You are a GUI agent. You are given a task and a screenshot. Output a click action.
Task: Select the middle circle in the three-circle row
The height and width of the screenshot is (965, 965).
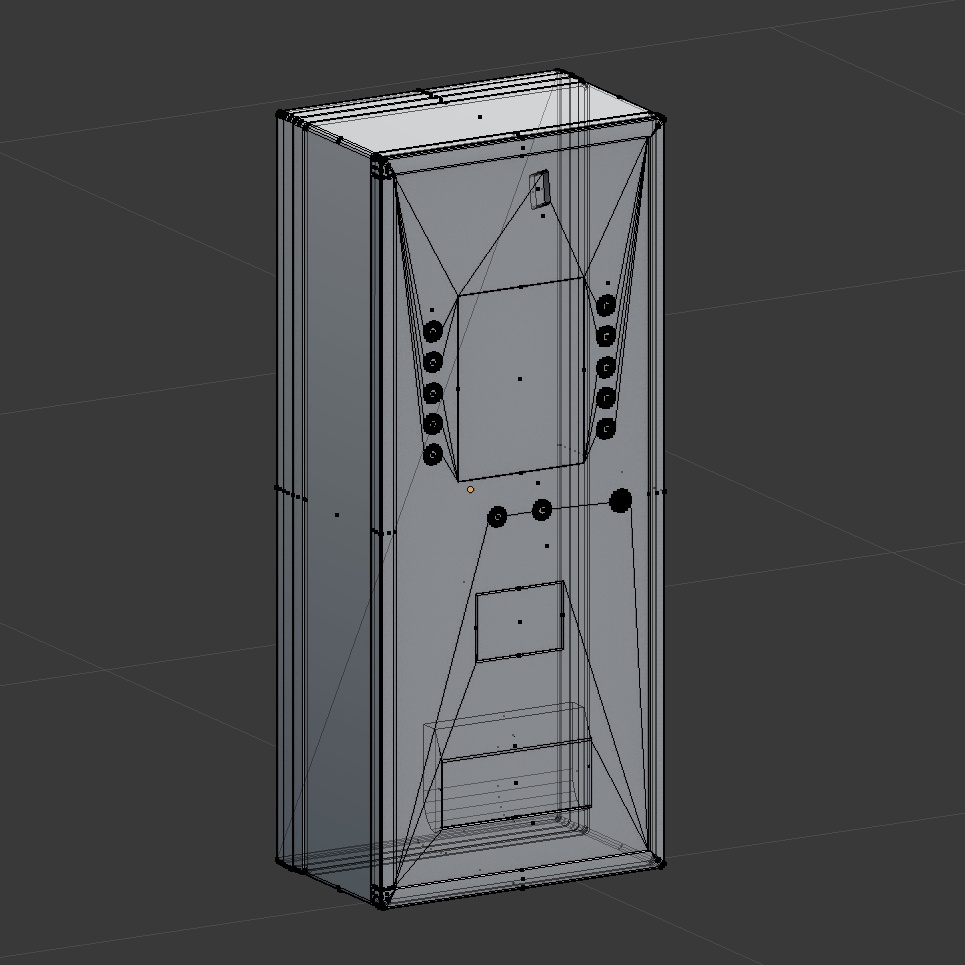point(542,510)
